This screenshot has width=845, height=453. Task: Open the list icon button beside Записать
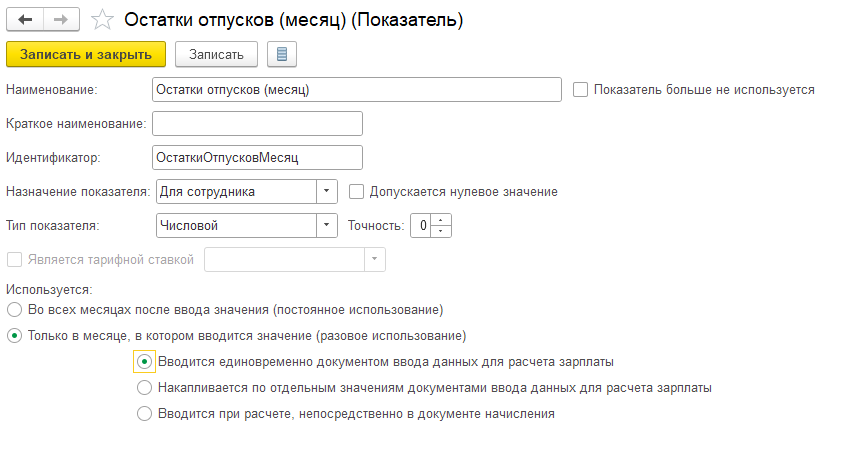pos(282,54)
